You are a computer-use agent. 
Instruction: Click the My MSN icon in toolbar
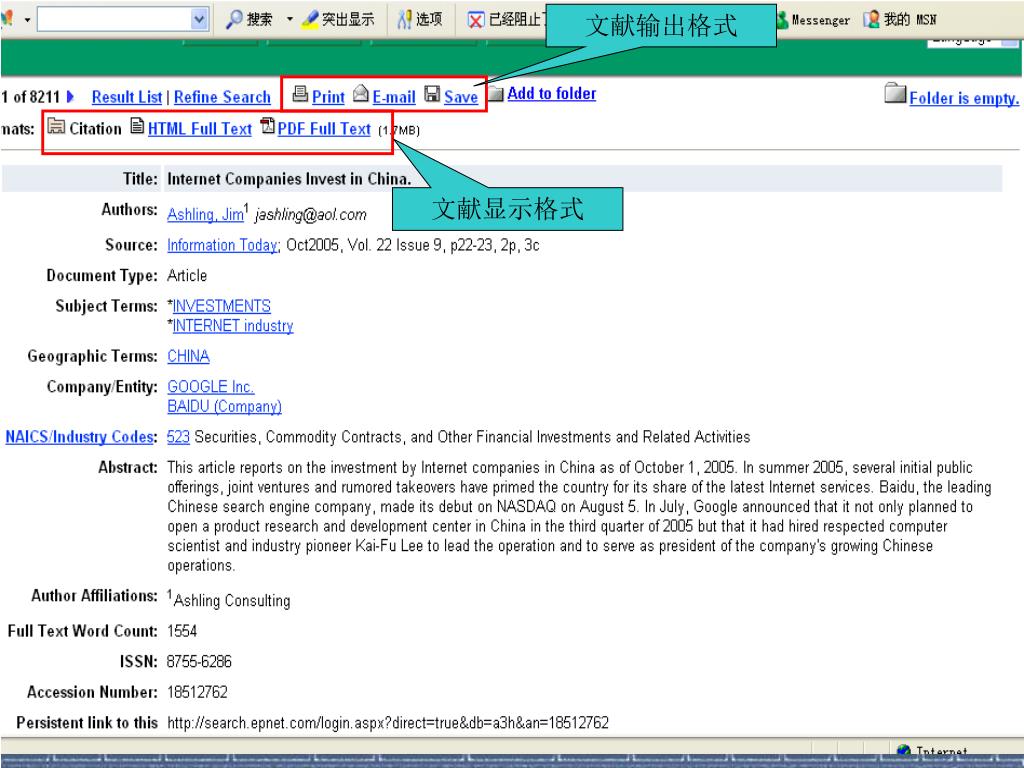[x=871, y=20]
